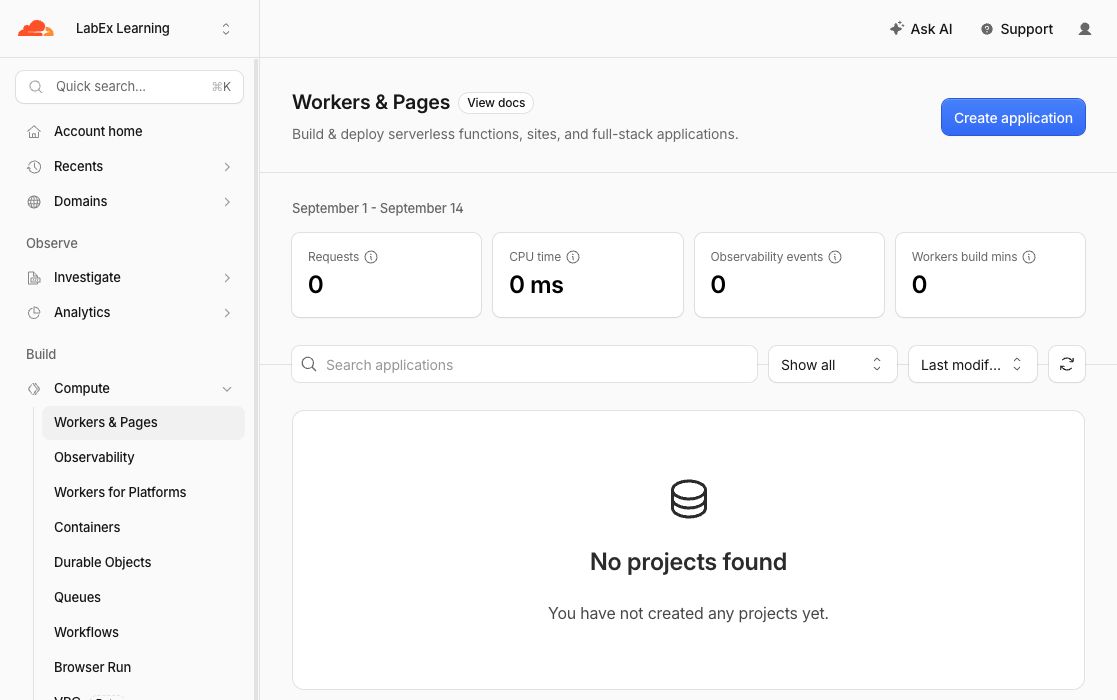Click the refresh applications icon button
Image resolution: width=1117 pixels, height=700 pixels.
1066,365
